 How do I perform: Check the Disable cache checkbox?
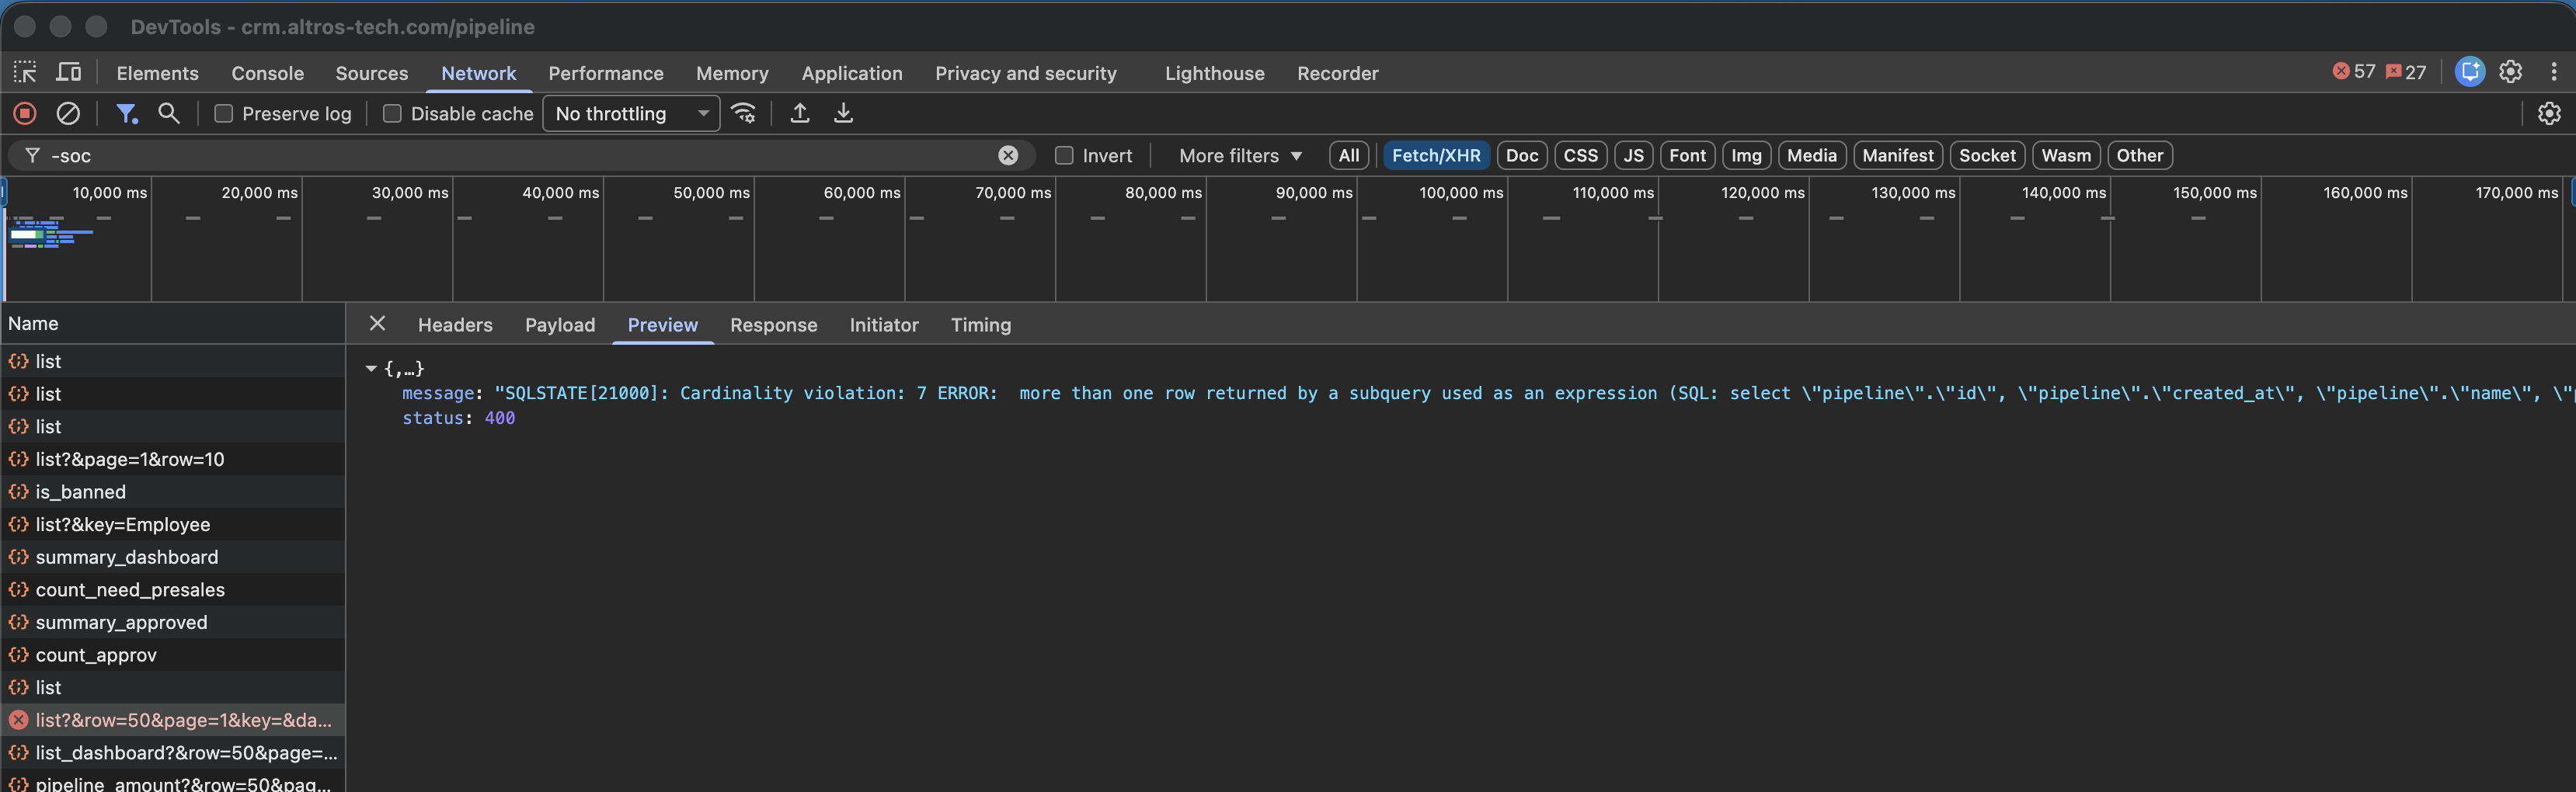coord(393,114)
